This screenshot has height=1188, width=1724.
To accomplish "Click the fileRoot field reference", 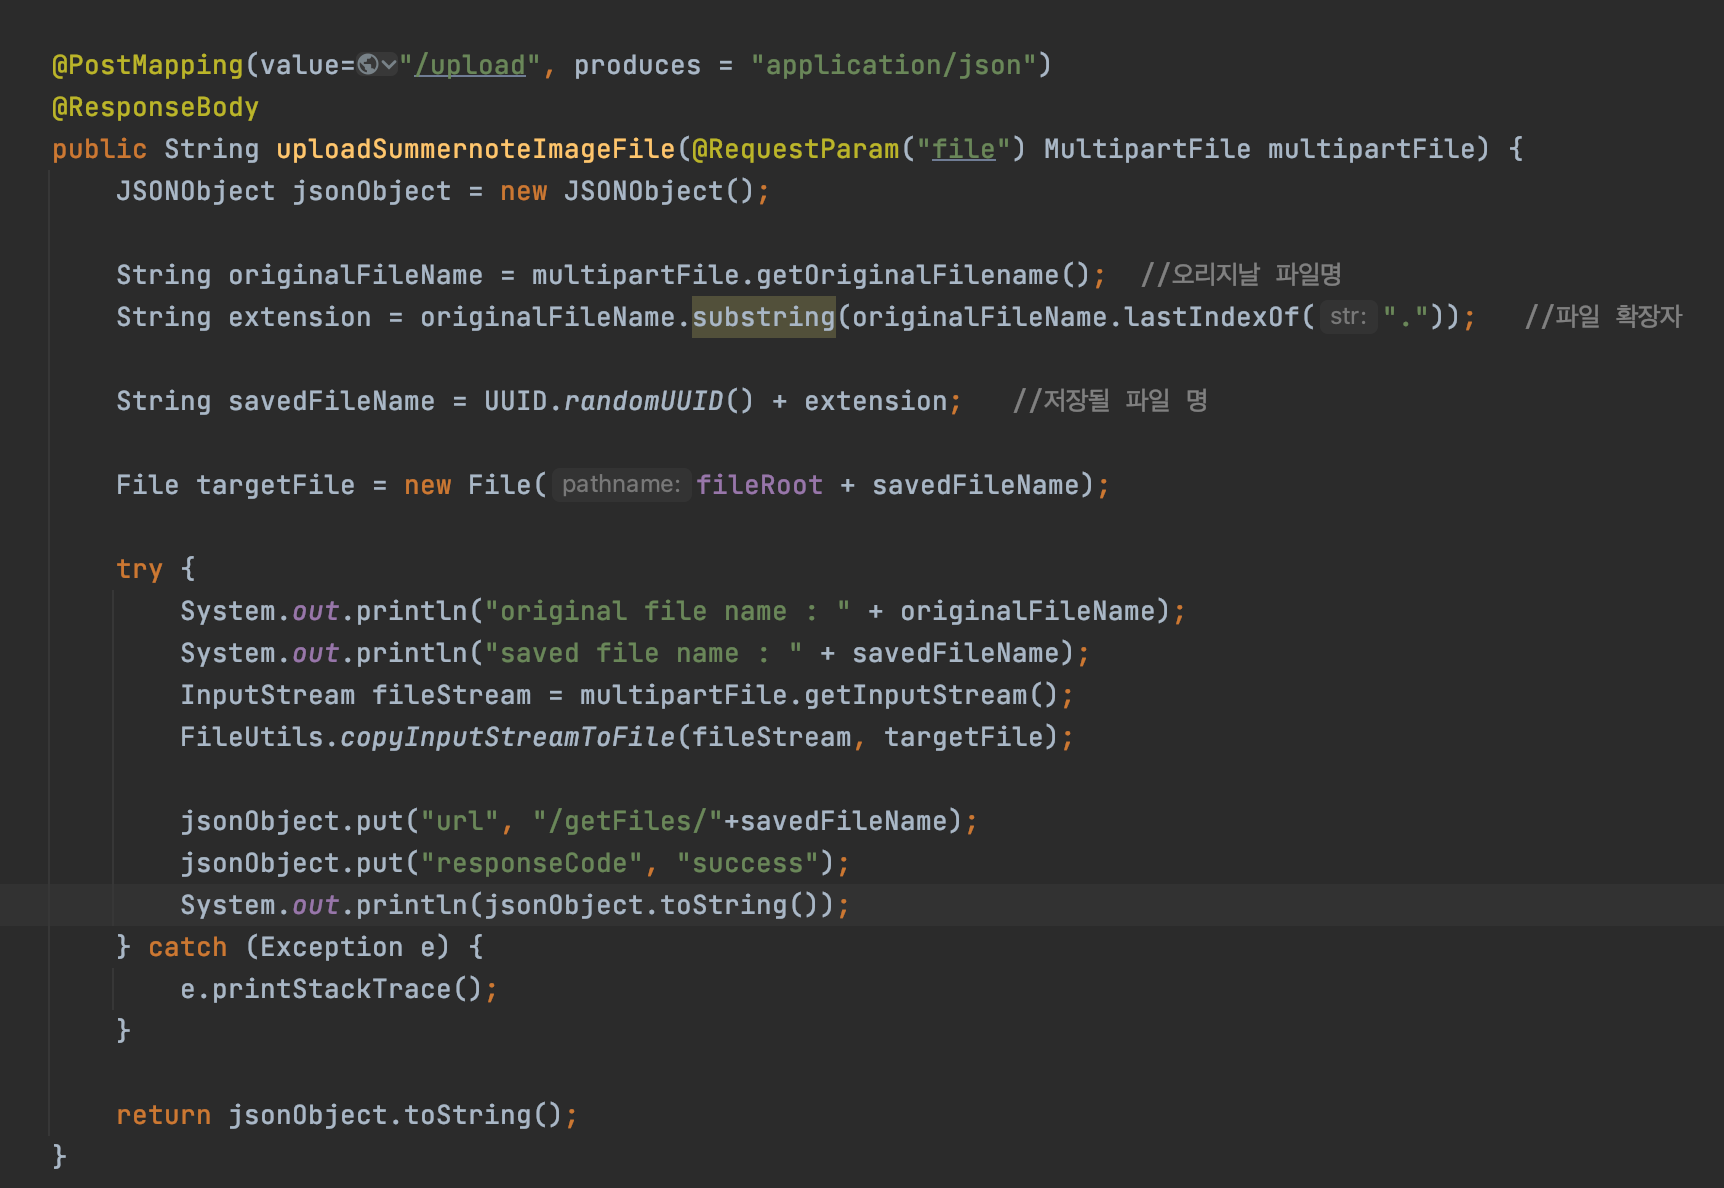I will [x=760, y=485].
